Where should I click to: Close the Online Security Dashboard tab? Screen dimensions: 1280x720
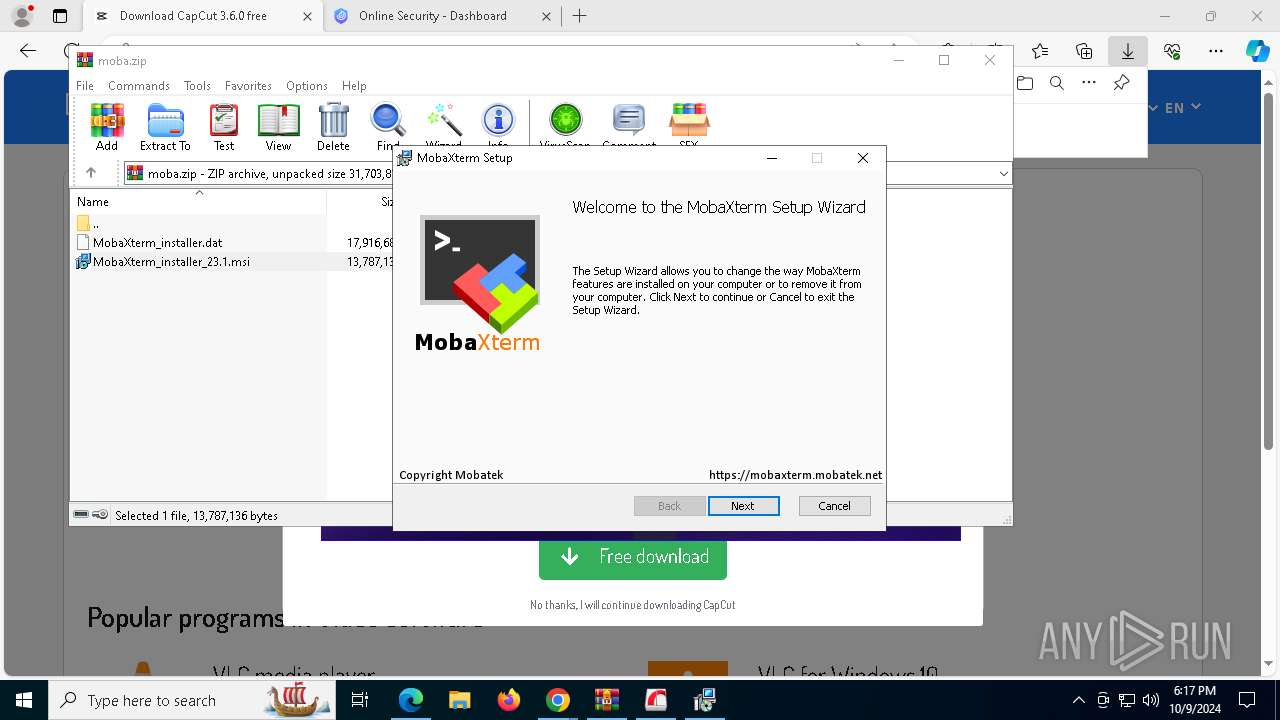coord(546,16)
